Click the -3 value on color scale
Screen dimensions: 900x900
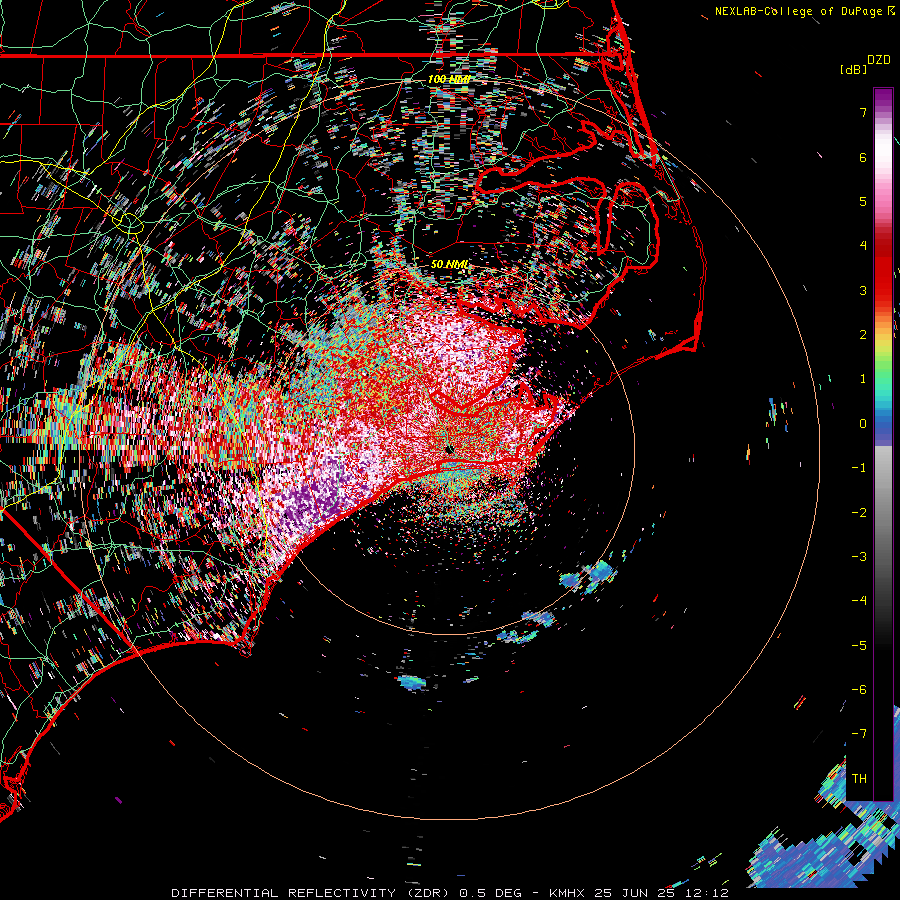click(859, 557)
